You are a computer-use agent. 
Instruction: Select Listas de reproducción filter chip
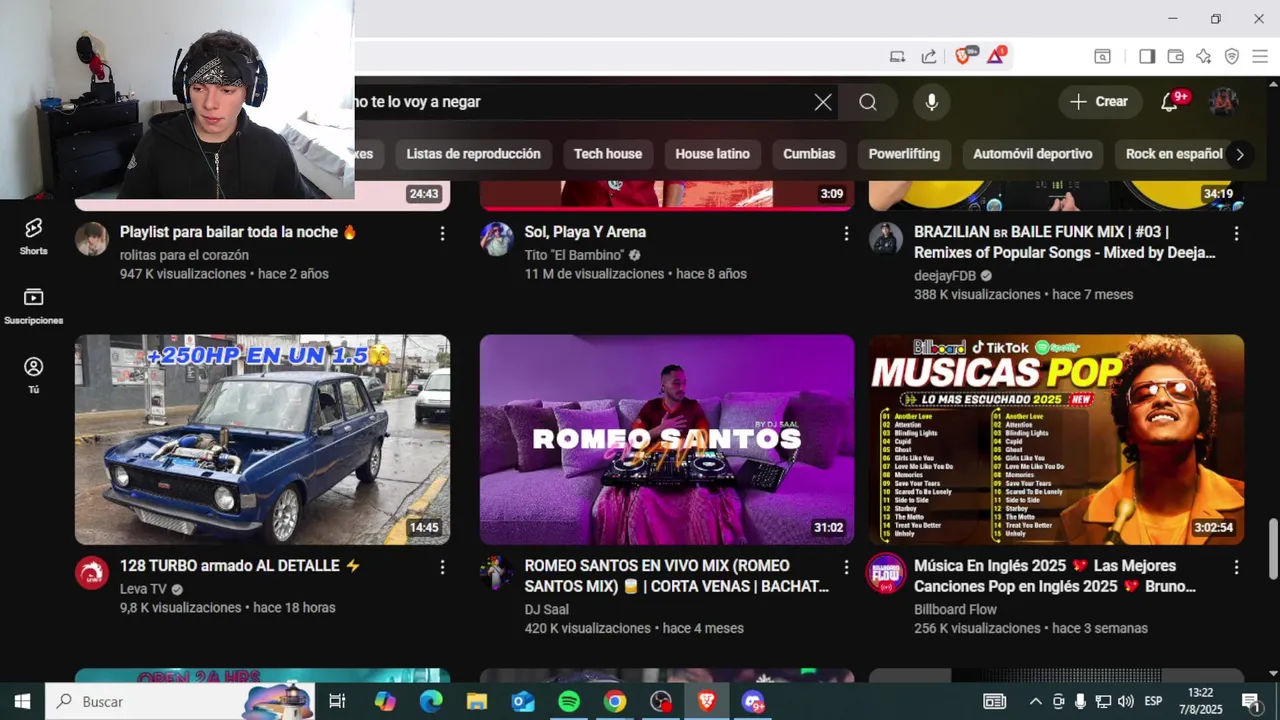[x=473, y=154]
